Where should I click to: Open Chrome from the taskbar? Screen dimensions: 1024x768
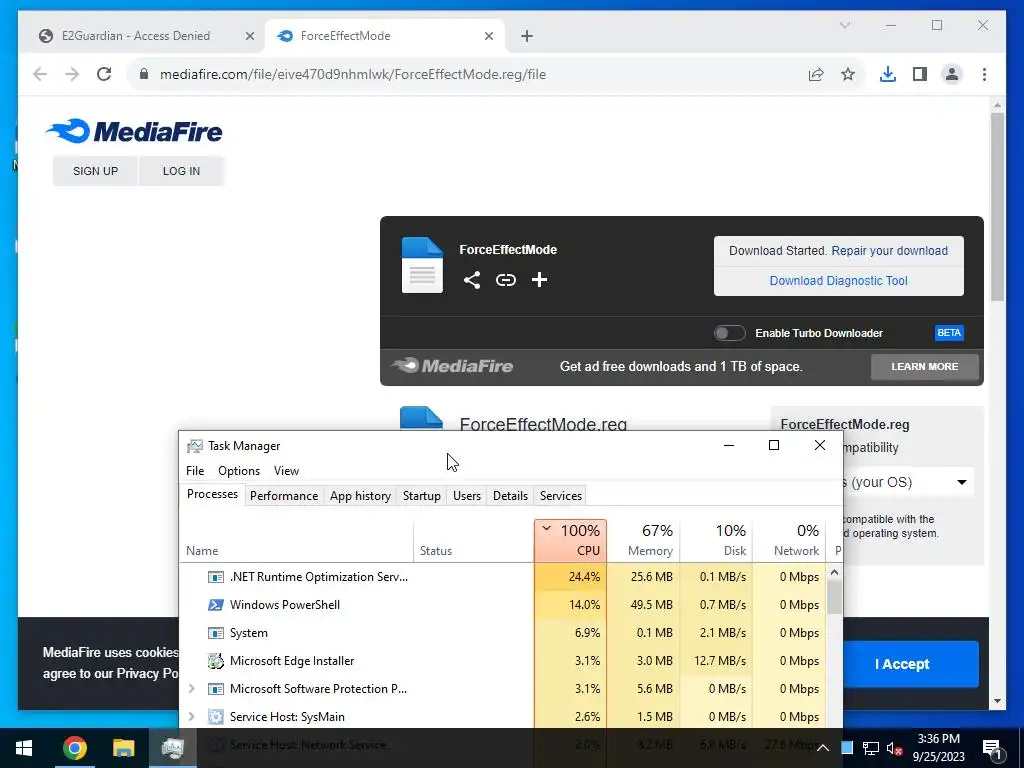pos(74,748)
